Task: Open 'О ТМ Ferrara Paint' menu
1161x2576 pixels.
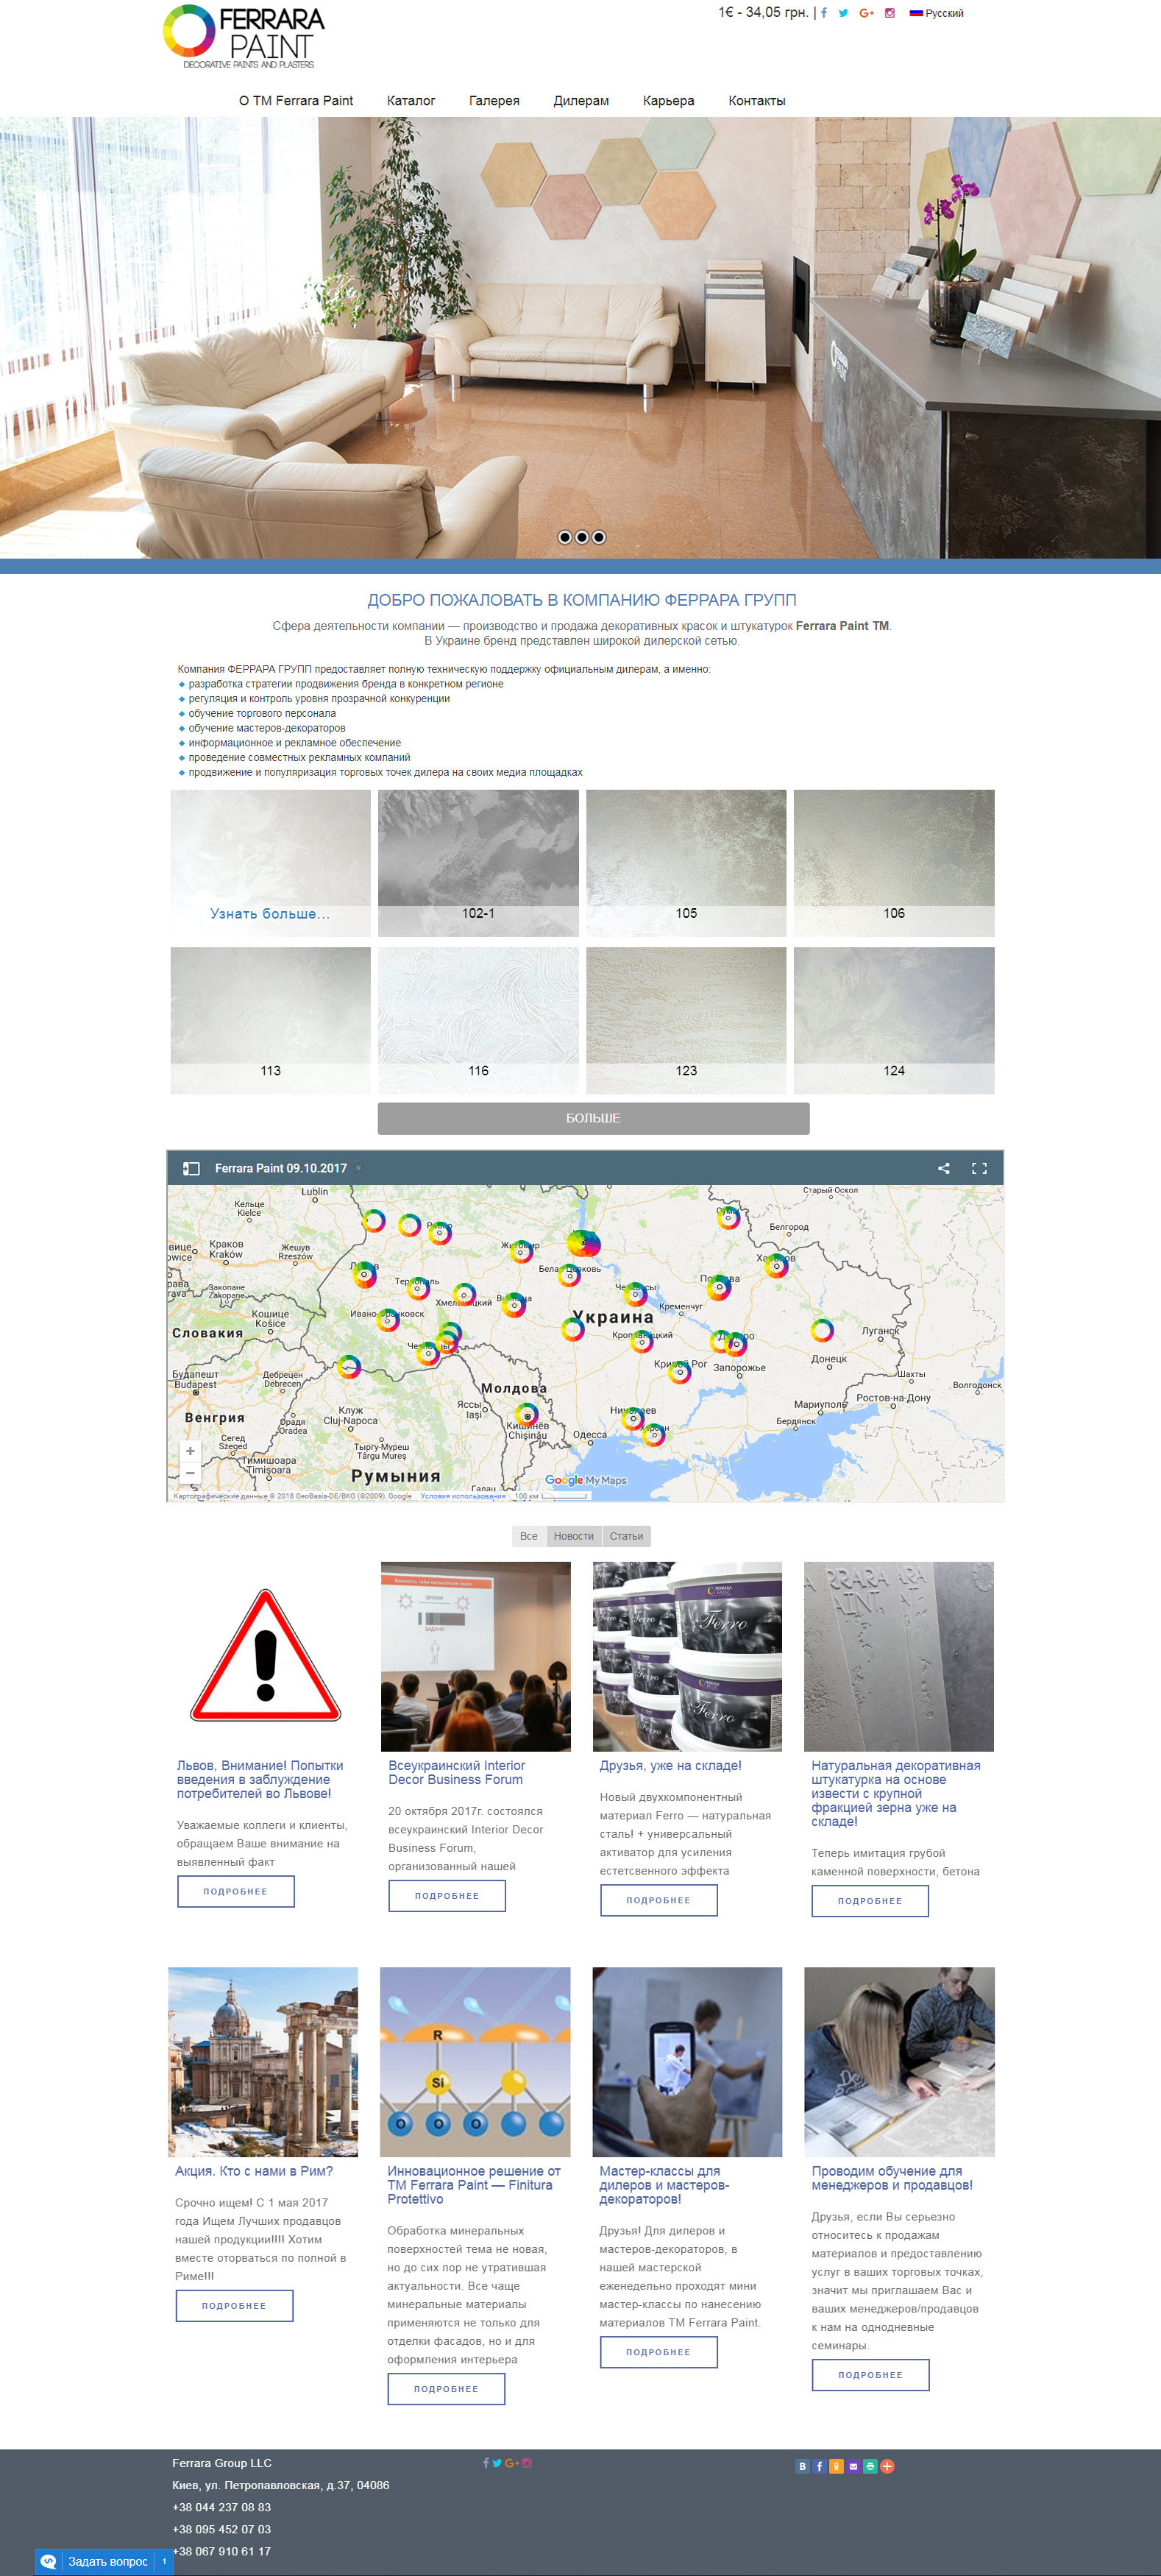Action: click(x=296, y=101)
